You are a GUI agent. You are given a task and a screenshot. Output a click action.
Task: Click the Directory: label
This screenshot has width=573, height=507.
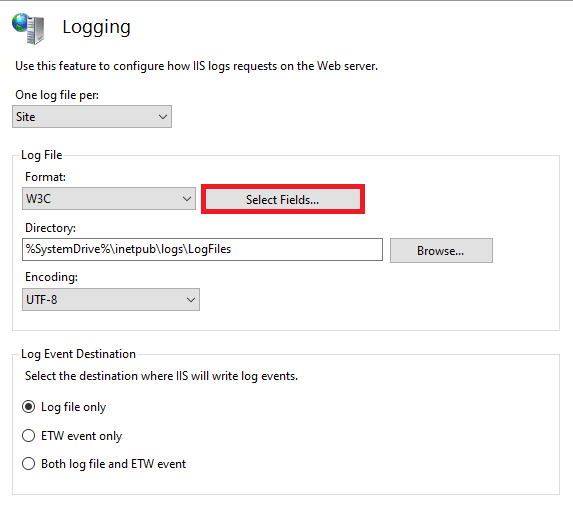50,228
